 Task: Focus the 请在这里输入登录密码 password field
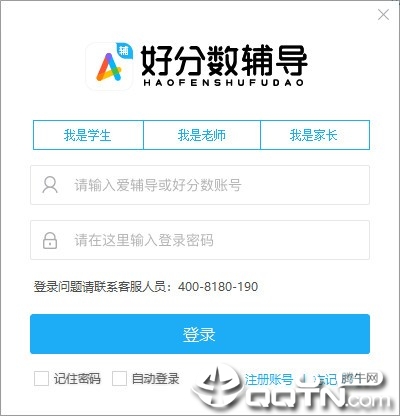(x=200, y=240)
